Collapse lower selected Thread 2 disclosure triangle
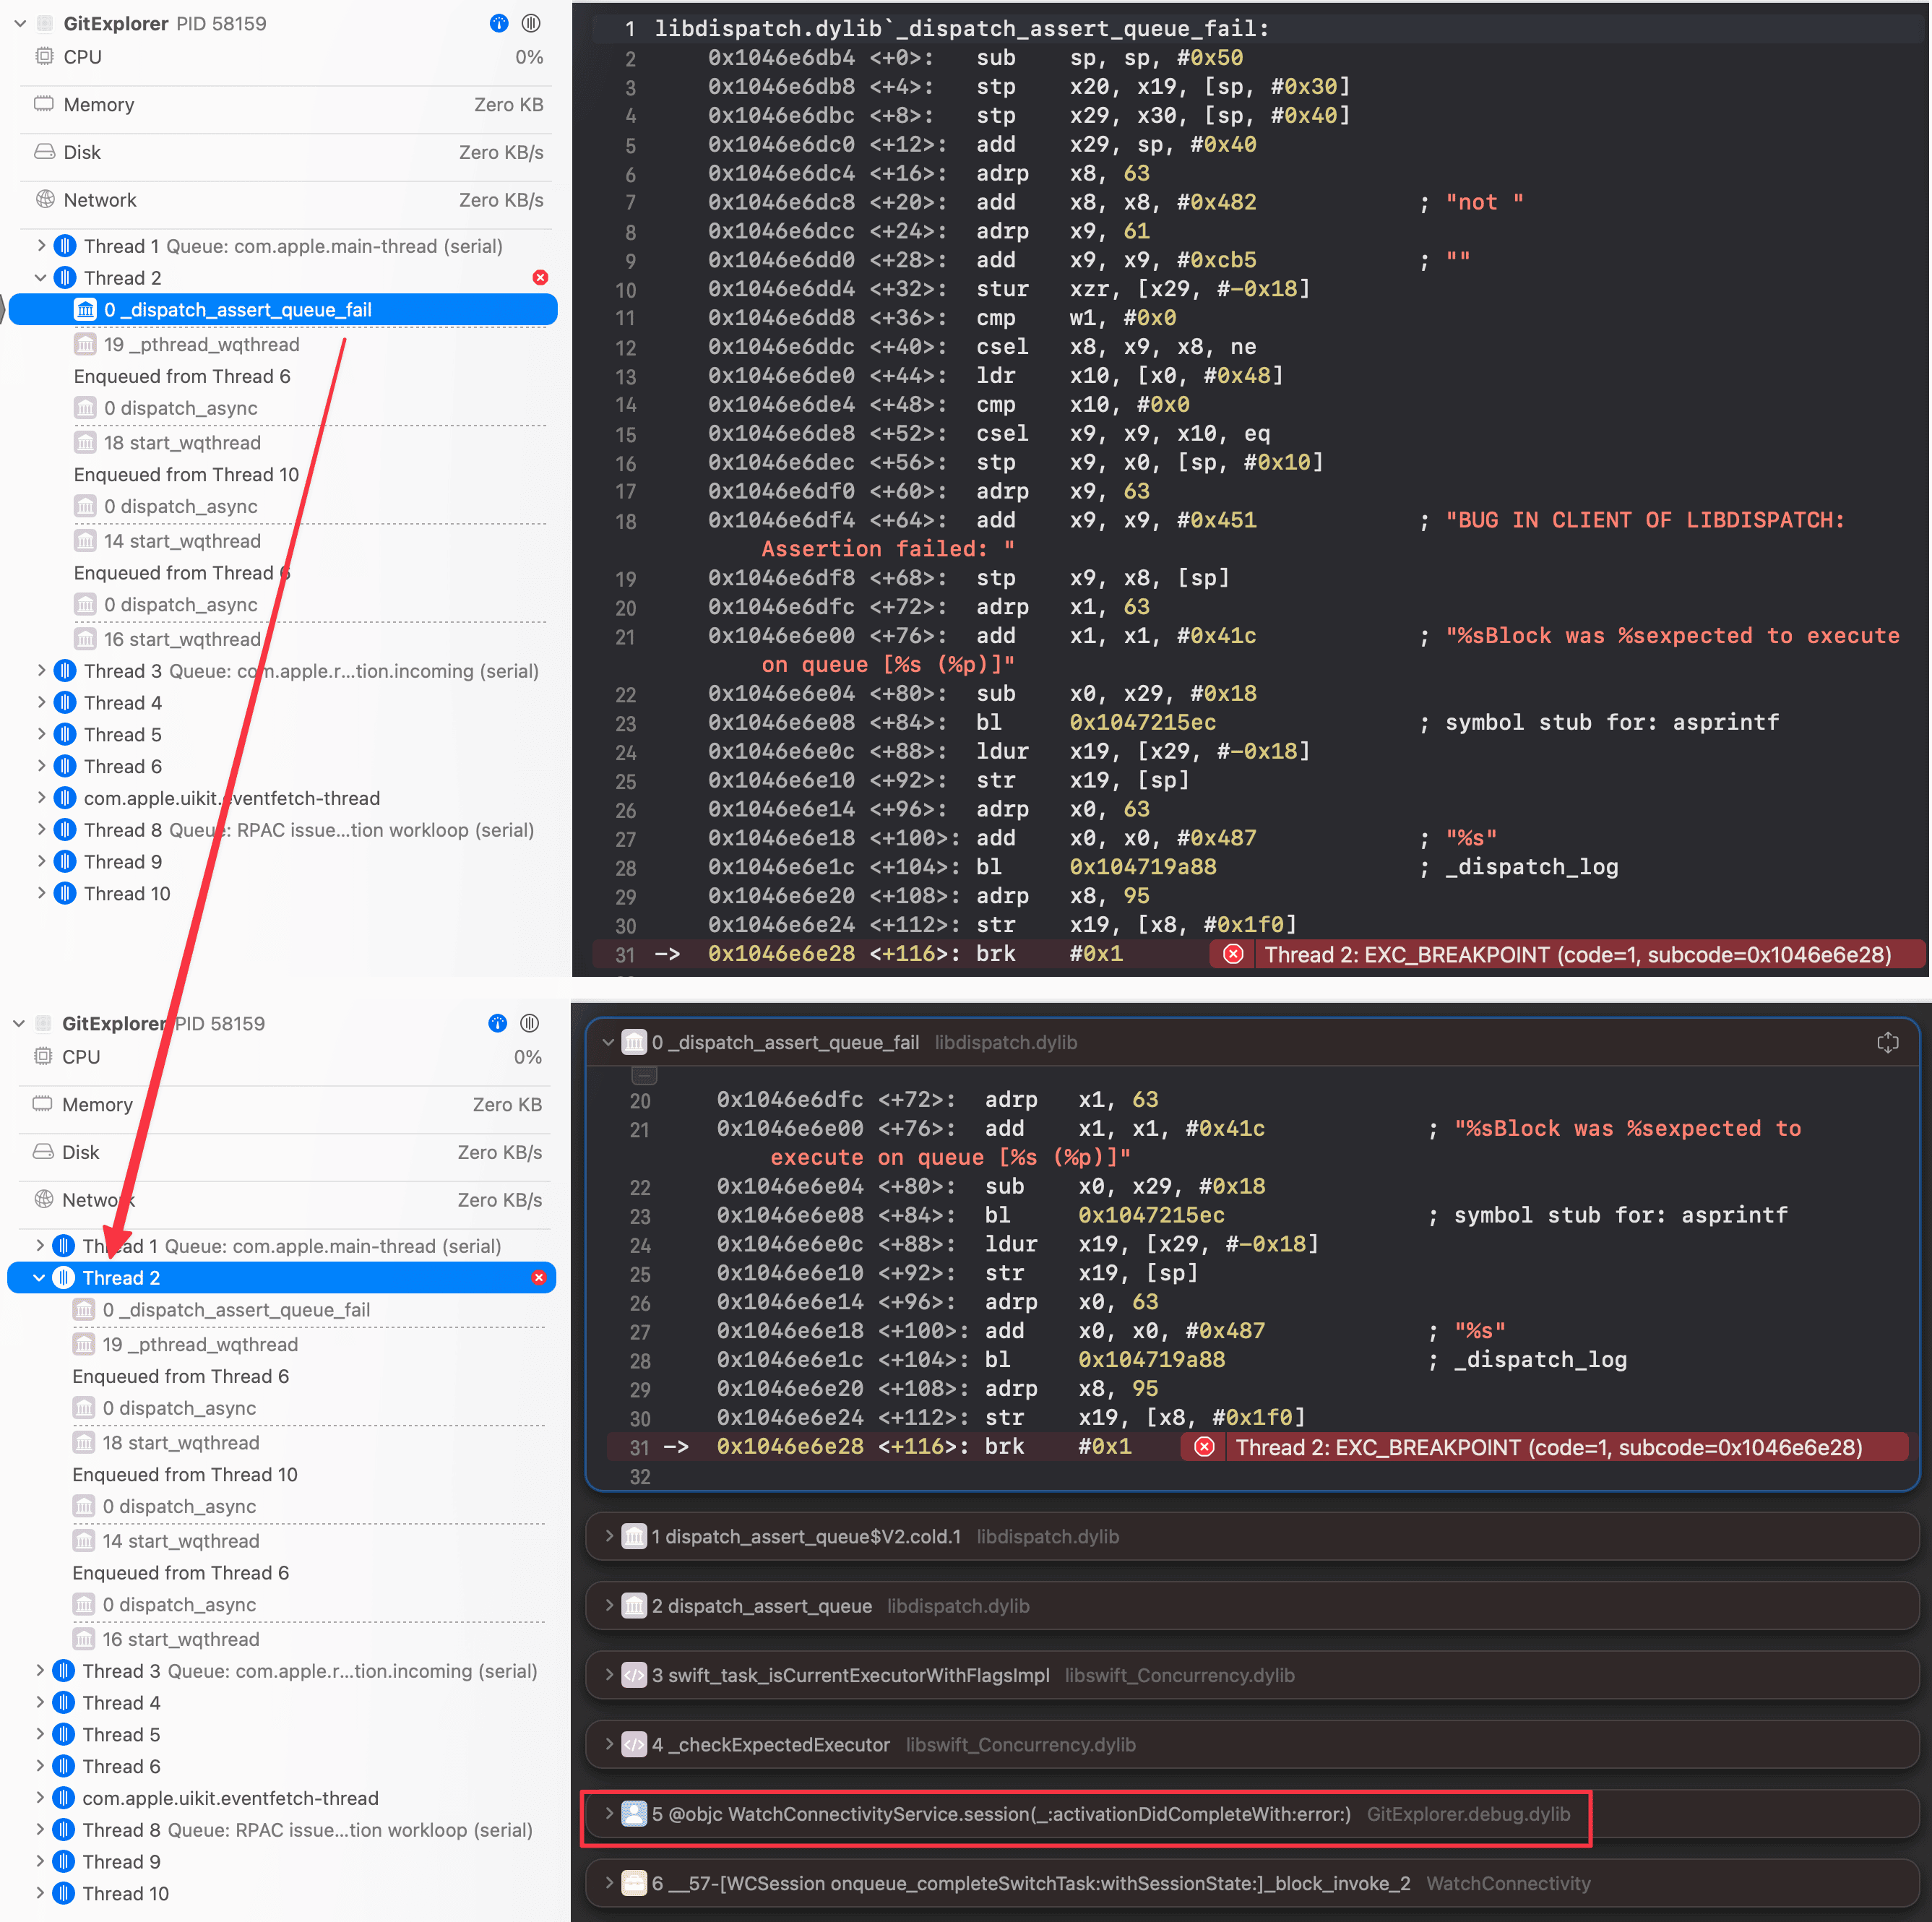The height and width of the screenshot is (1922, 1932). pos(40,1278)
